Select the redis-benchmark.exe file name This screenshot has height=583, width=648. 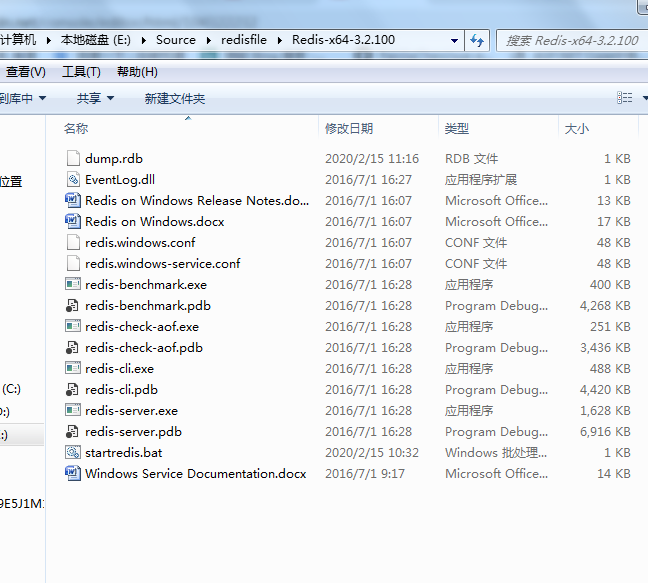[146, 285]
